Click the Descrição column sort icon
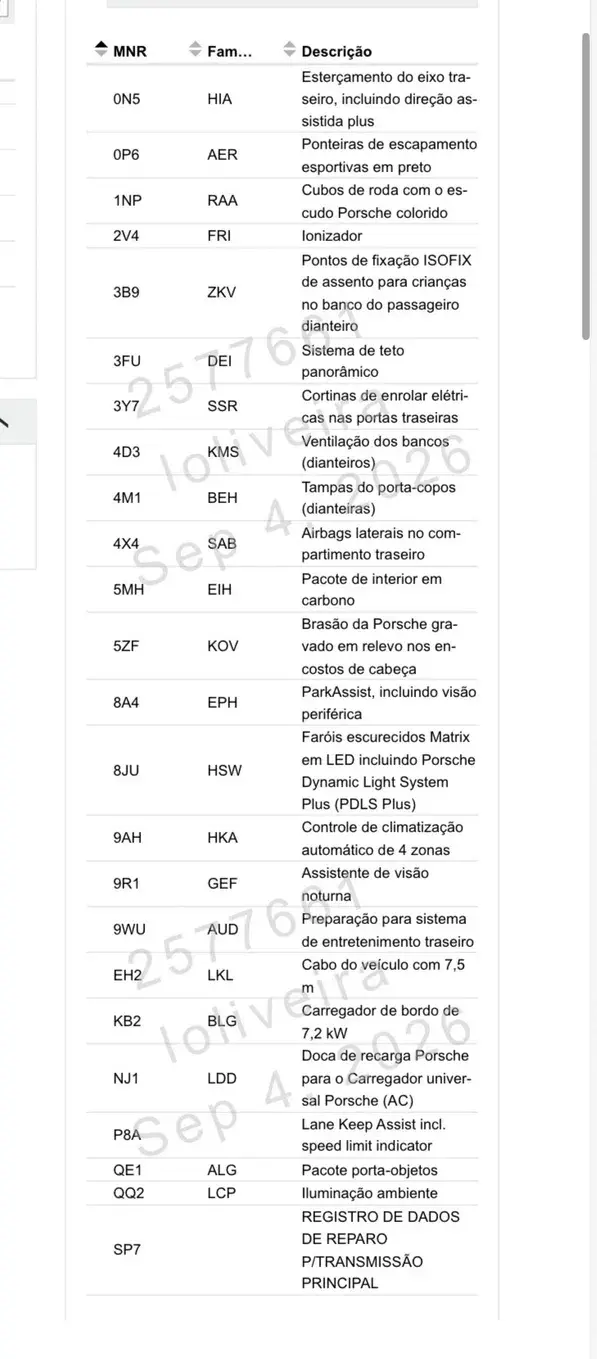The image size is (597, 1359). (x=290, y=48)
